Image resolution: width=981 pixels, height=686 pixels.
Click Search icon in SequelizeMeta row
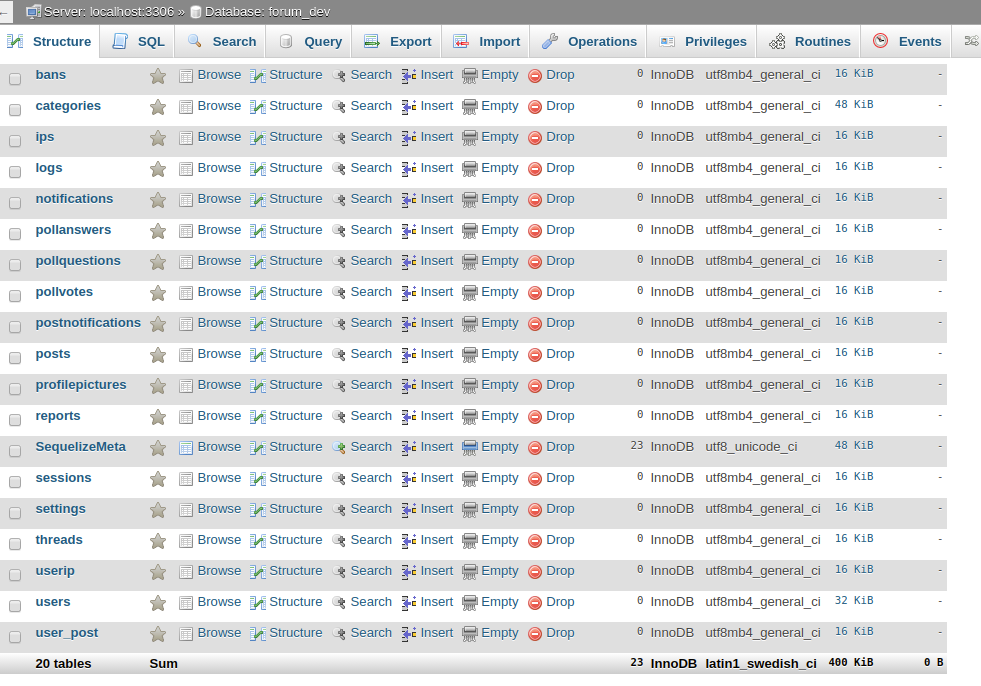tap(339, 448)
